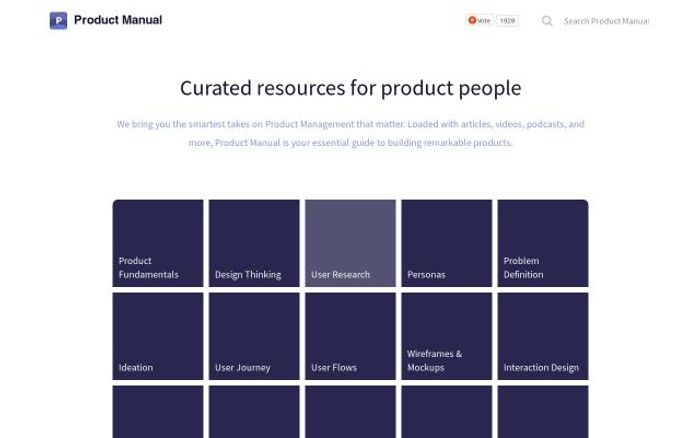
Task: Click the 1928 vote count badge
Action: point(508,20)
